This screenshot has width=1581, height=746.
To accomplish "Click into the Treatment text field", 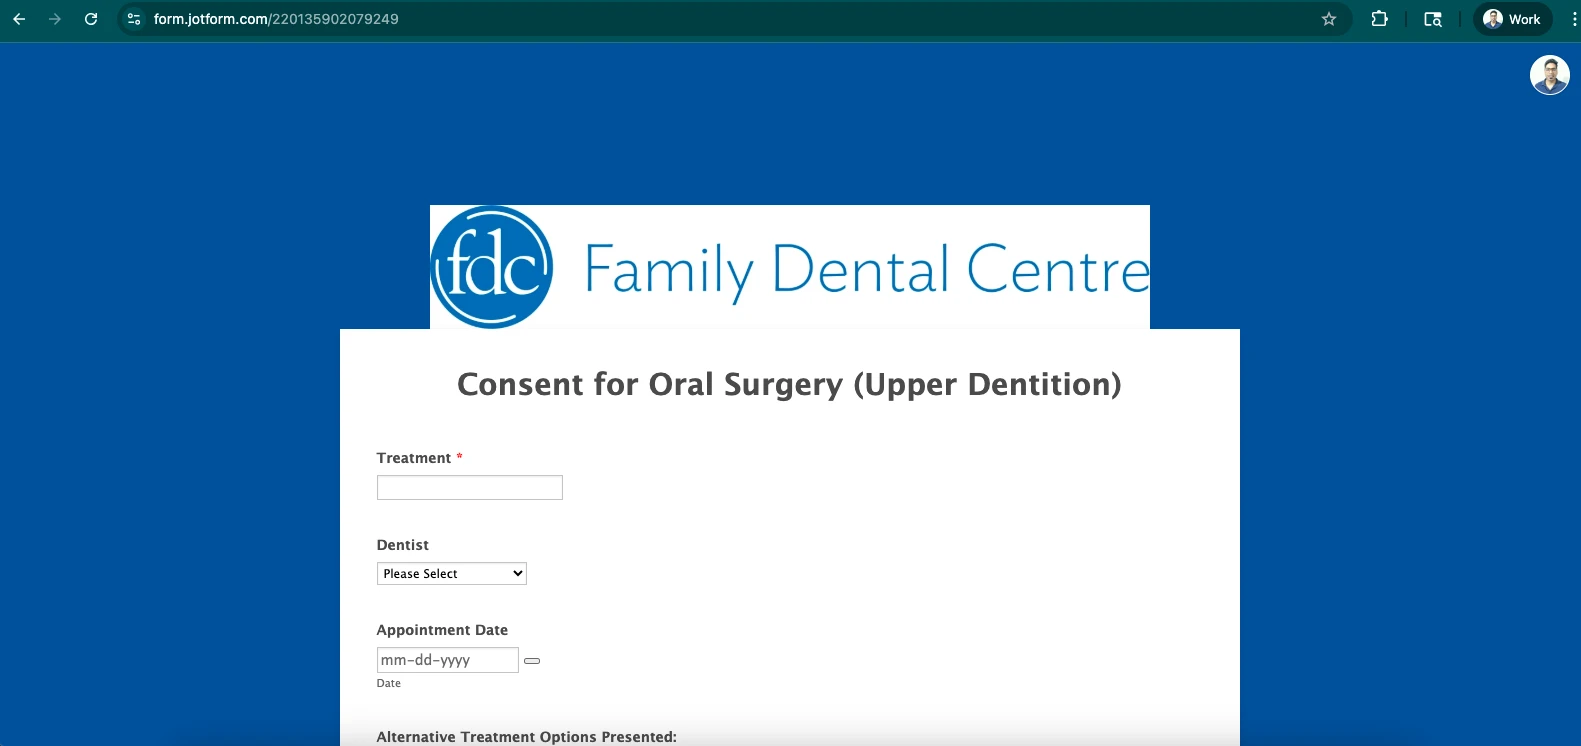I will pyautogui.click(x=470, y=488).
